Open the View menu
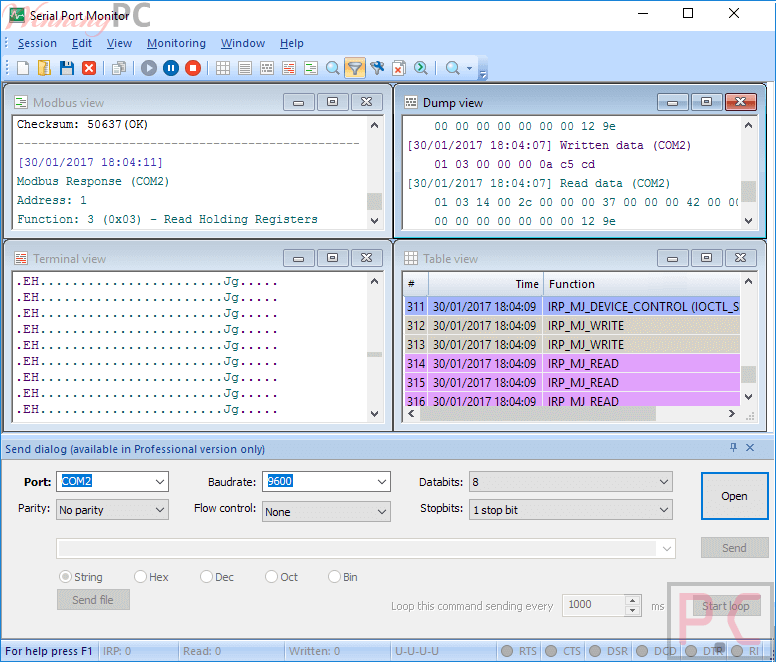The width and height of the screenshot is (776, 662). (x=119, y=44)
